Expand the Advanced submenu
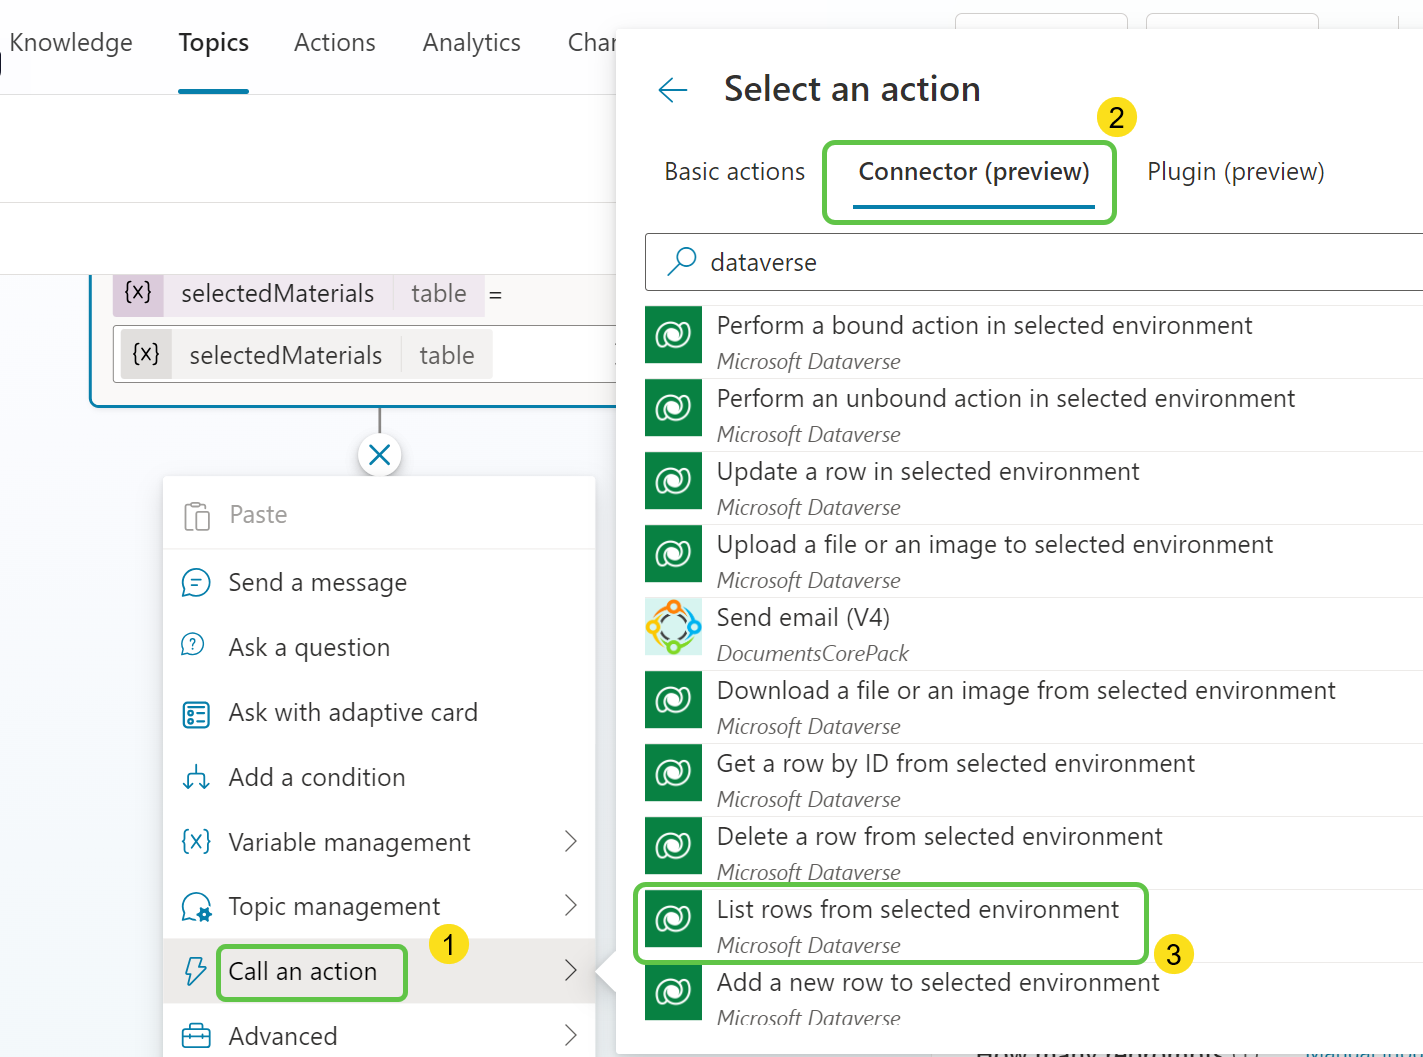The image size is (1423, 1057). click(572, 1035)
